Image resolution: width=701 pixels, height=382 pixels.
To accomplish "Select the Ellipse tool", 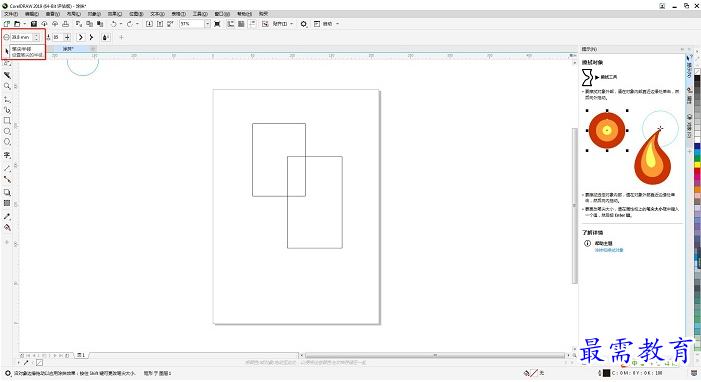I will (x=7, y=131).
